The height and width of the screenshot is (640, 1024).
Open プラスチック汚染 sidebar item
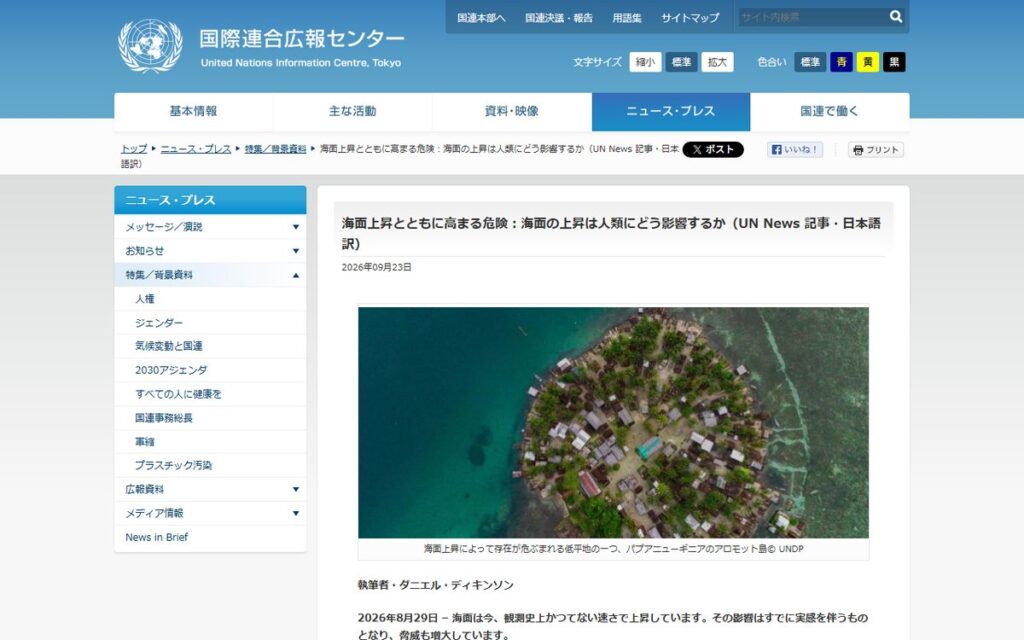tap(210, 465)
